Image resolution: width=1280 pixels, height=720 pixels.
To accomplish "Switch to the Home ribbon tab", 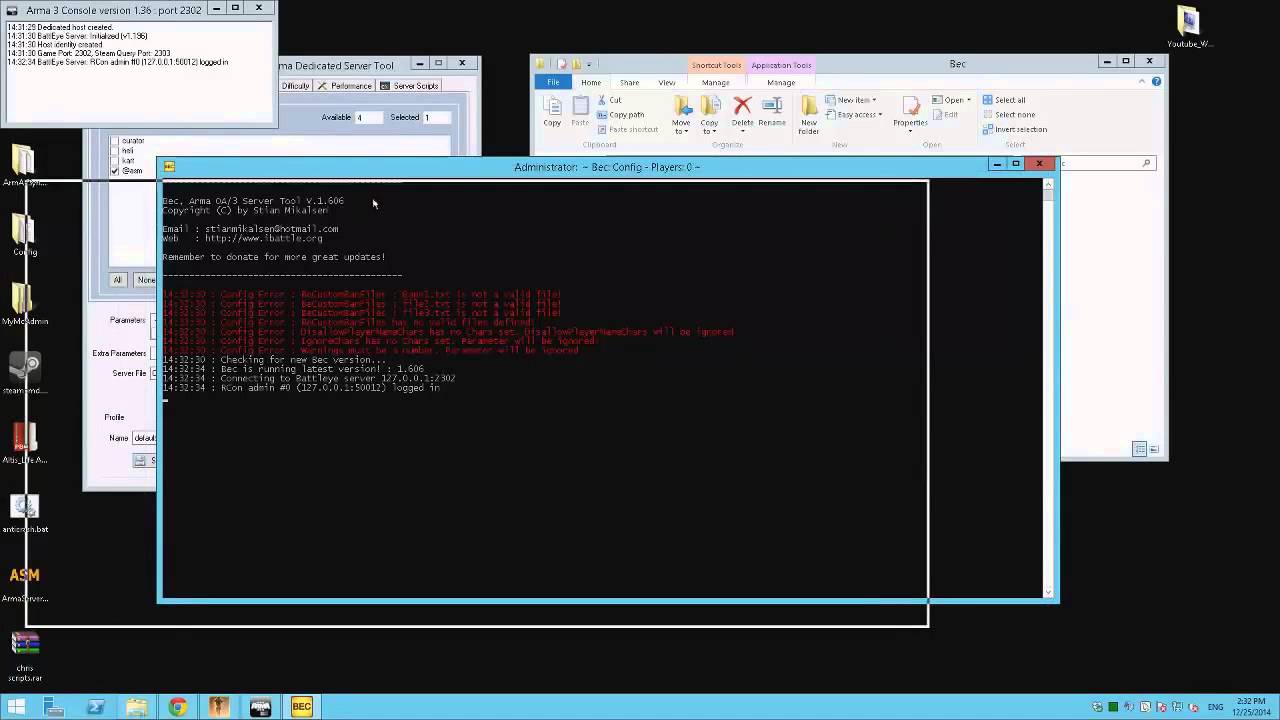I will coord(591,82).
